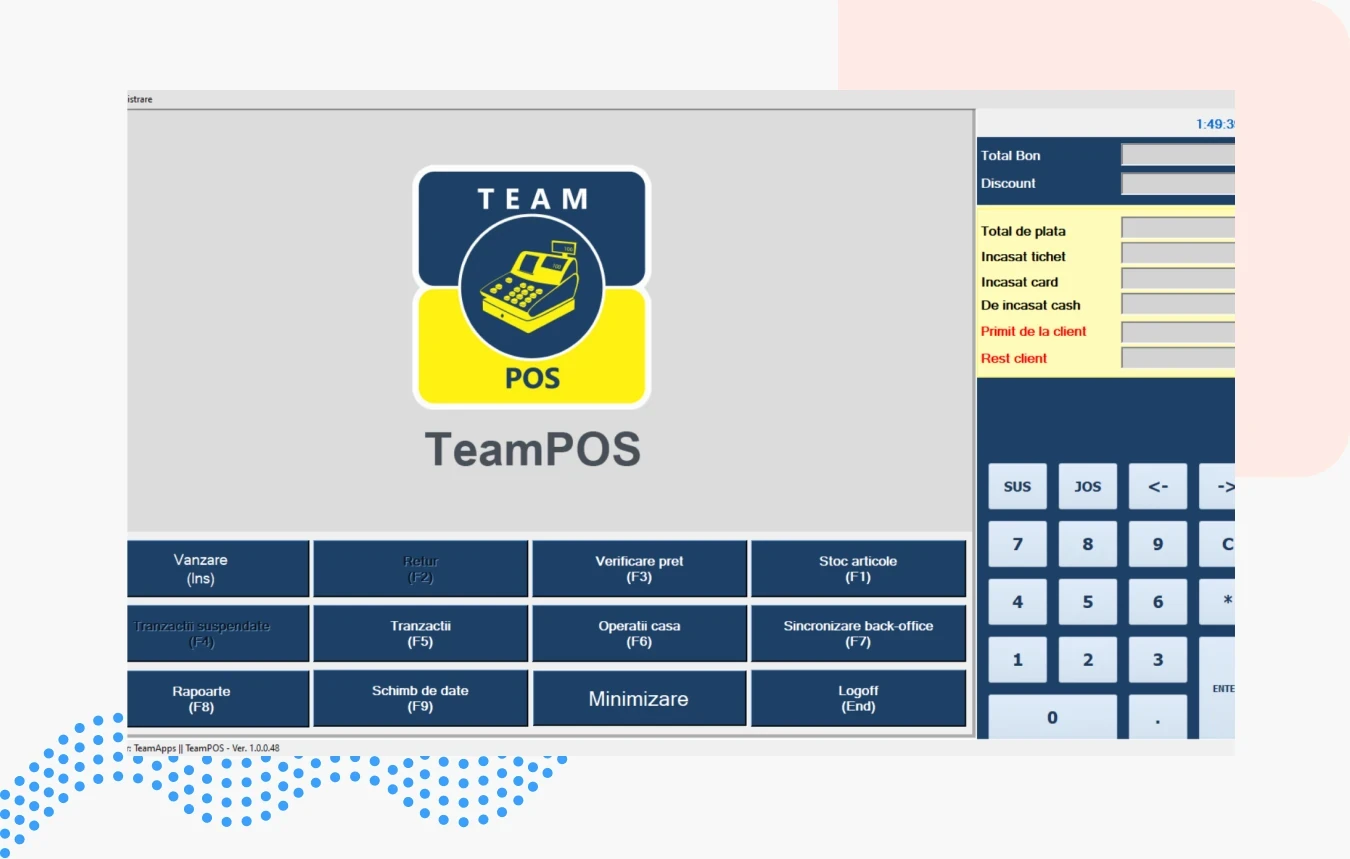
Task: Open Operatii casa (F6)
Action: click(x=639, y=633)
